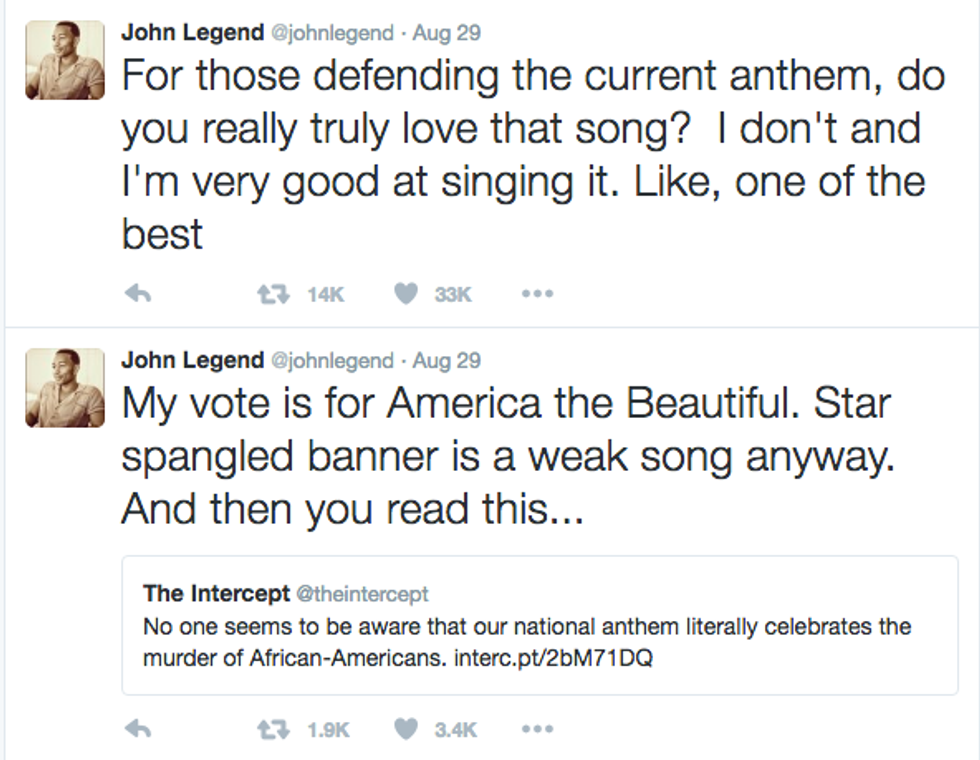Image resolution: width=980 pixels, height=760 pixels.
Task: Open the Aug 29 timestamp of the second tweet
Action: (447, 360)
